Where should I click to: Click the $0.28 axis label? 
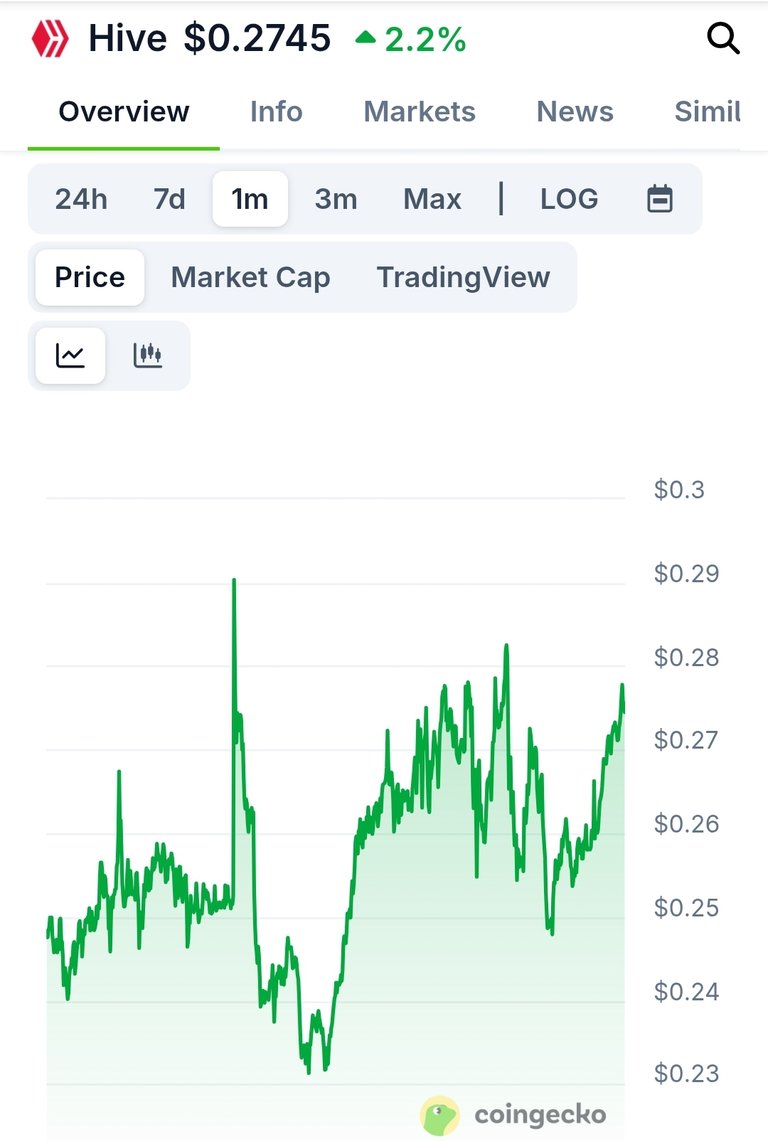pos(686,657)
